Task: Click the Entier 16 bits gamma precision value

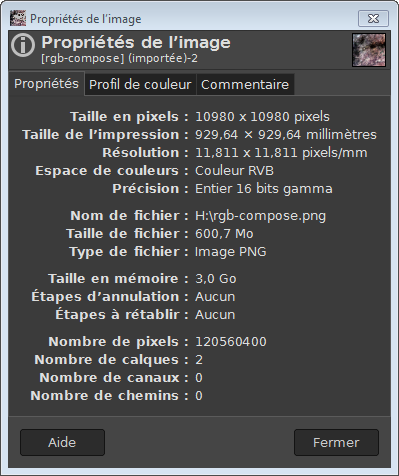Action: click(264, 189)
